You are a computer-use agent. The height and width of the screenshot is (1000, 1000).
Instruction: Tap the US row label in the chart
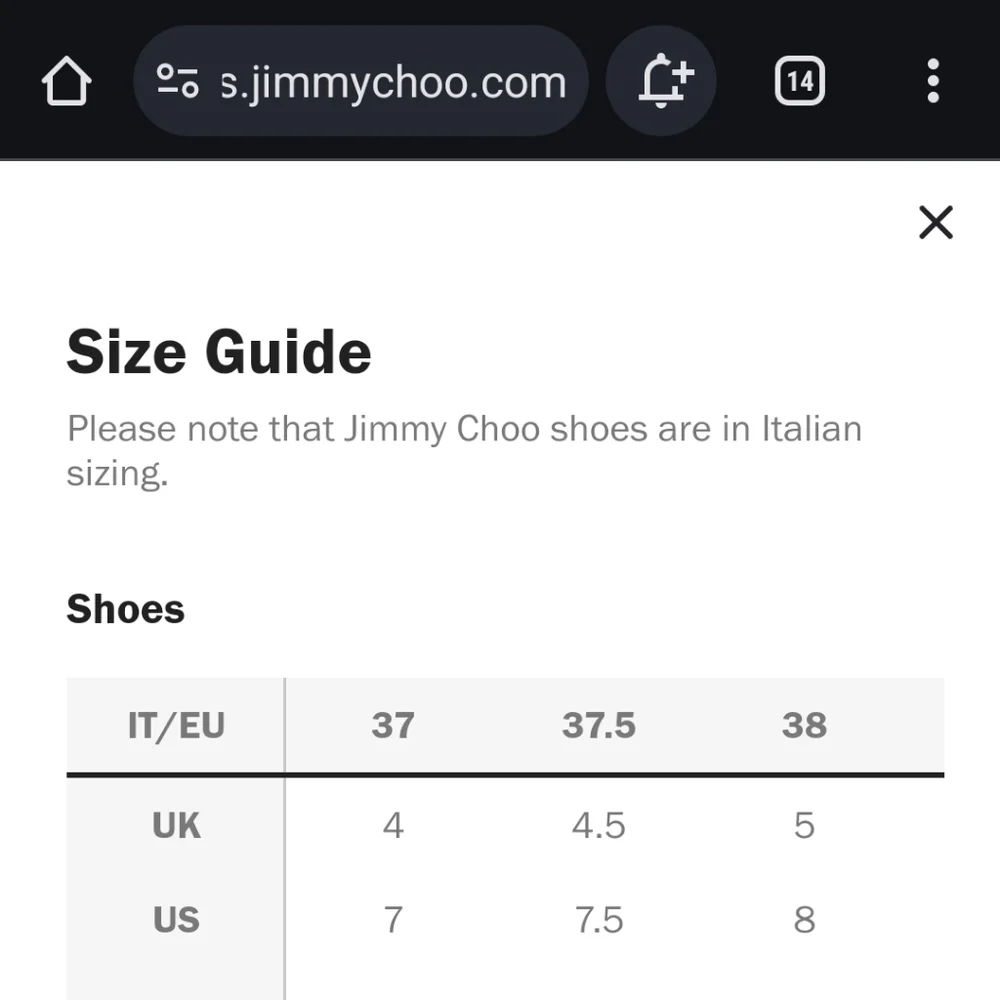click(175, 918)
